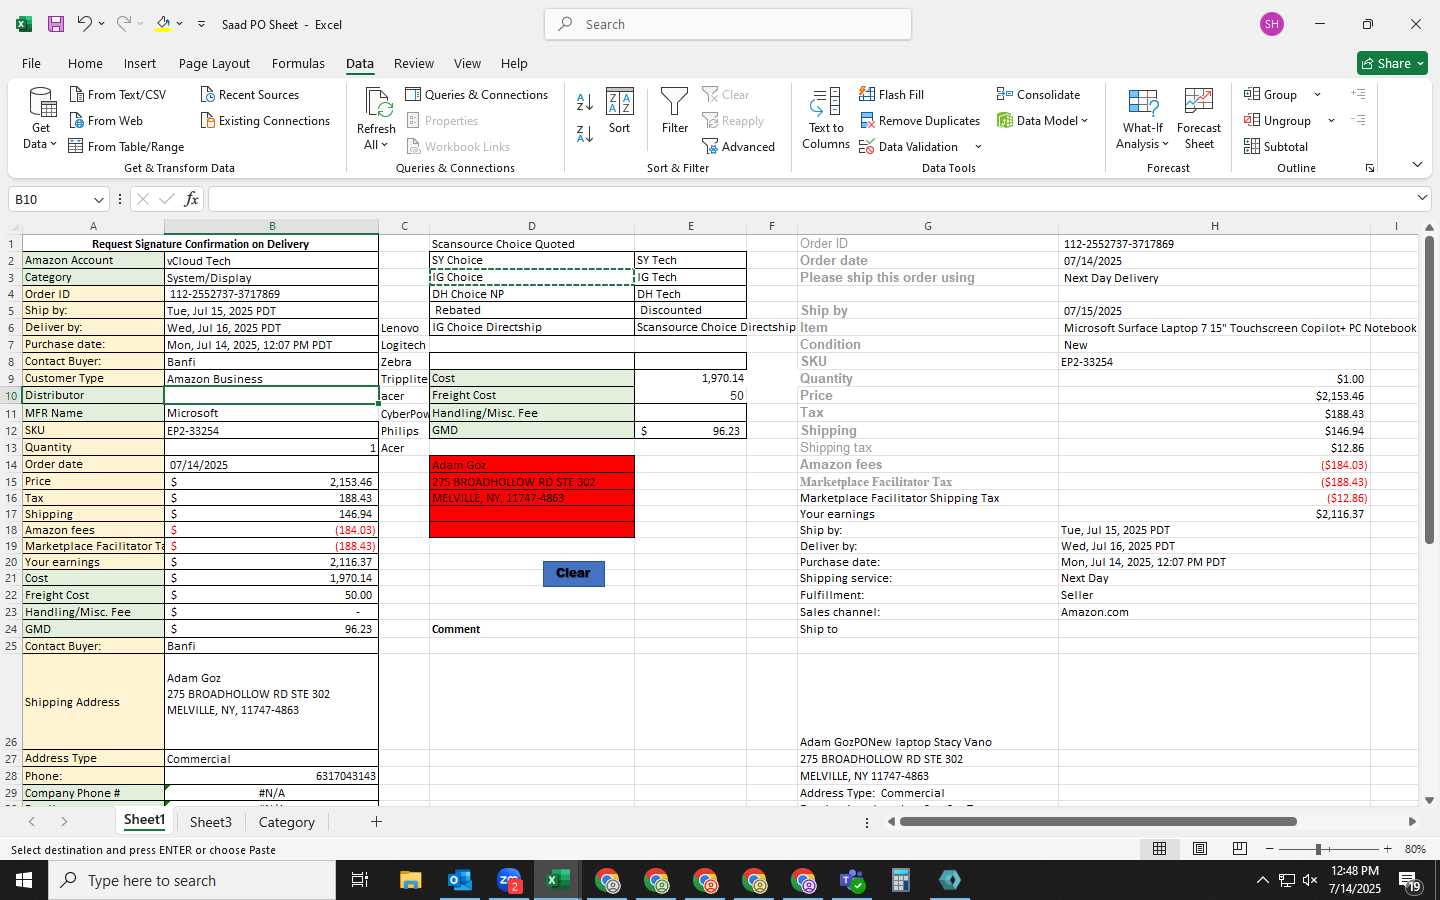Switch to Normal view in status bar

(1159, 849)
